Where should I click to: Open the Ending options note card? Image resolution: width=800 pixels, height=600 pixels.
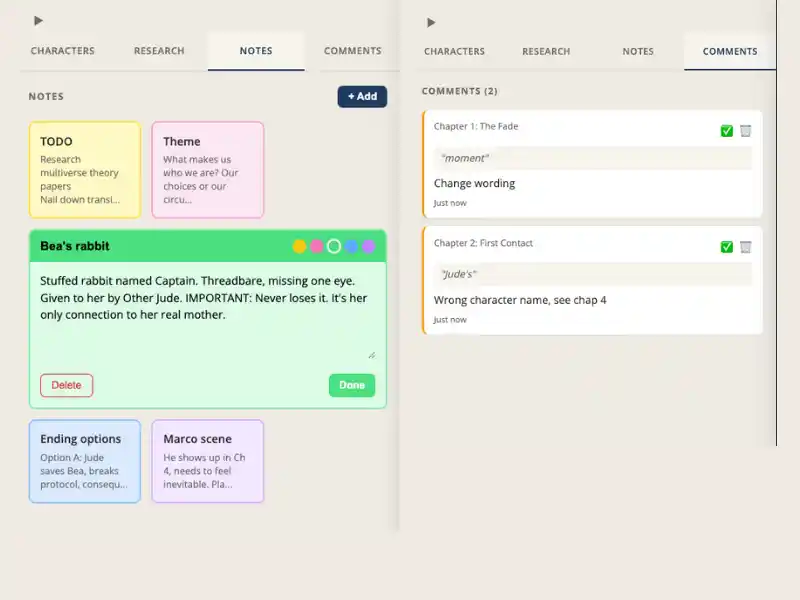tap(84, 460)
